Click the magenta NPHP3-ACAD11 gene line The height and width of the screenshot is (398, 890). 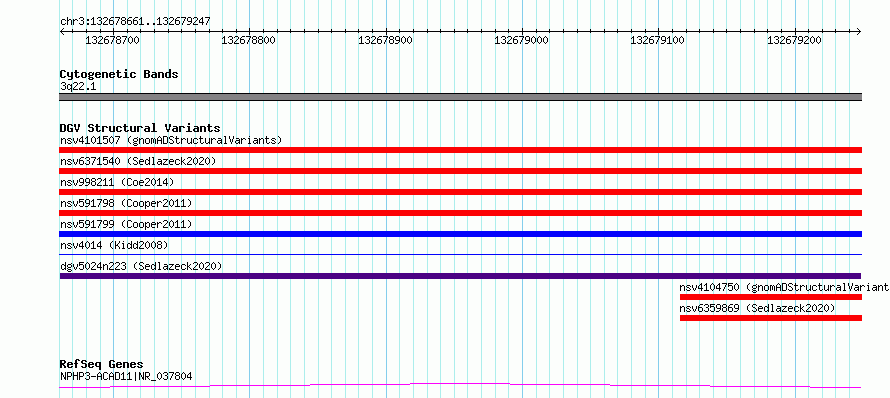click(x=460, y=386)
